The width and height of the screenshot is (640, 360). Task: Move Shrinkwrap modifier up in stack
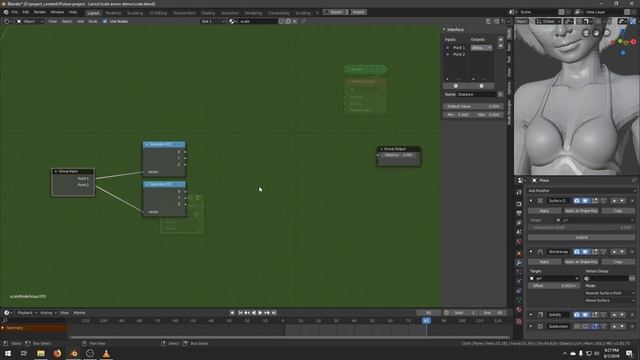614,252
